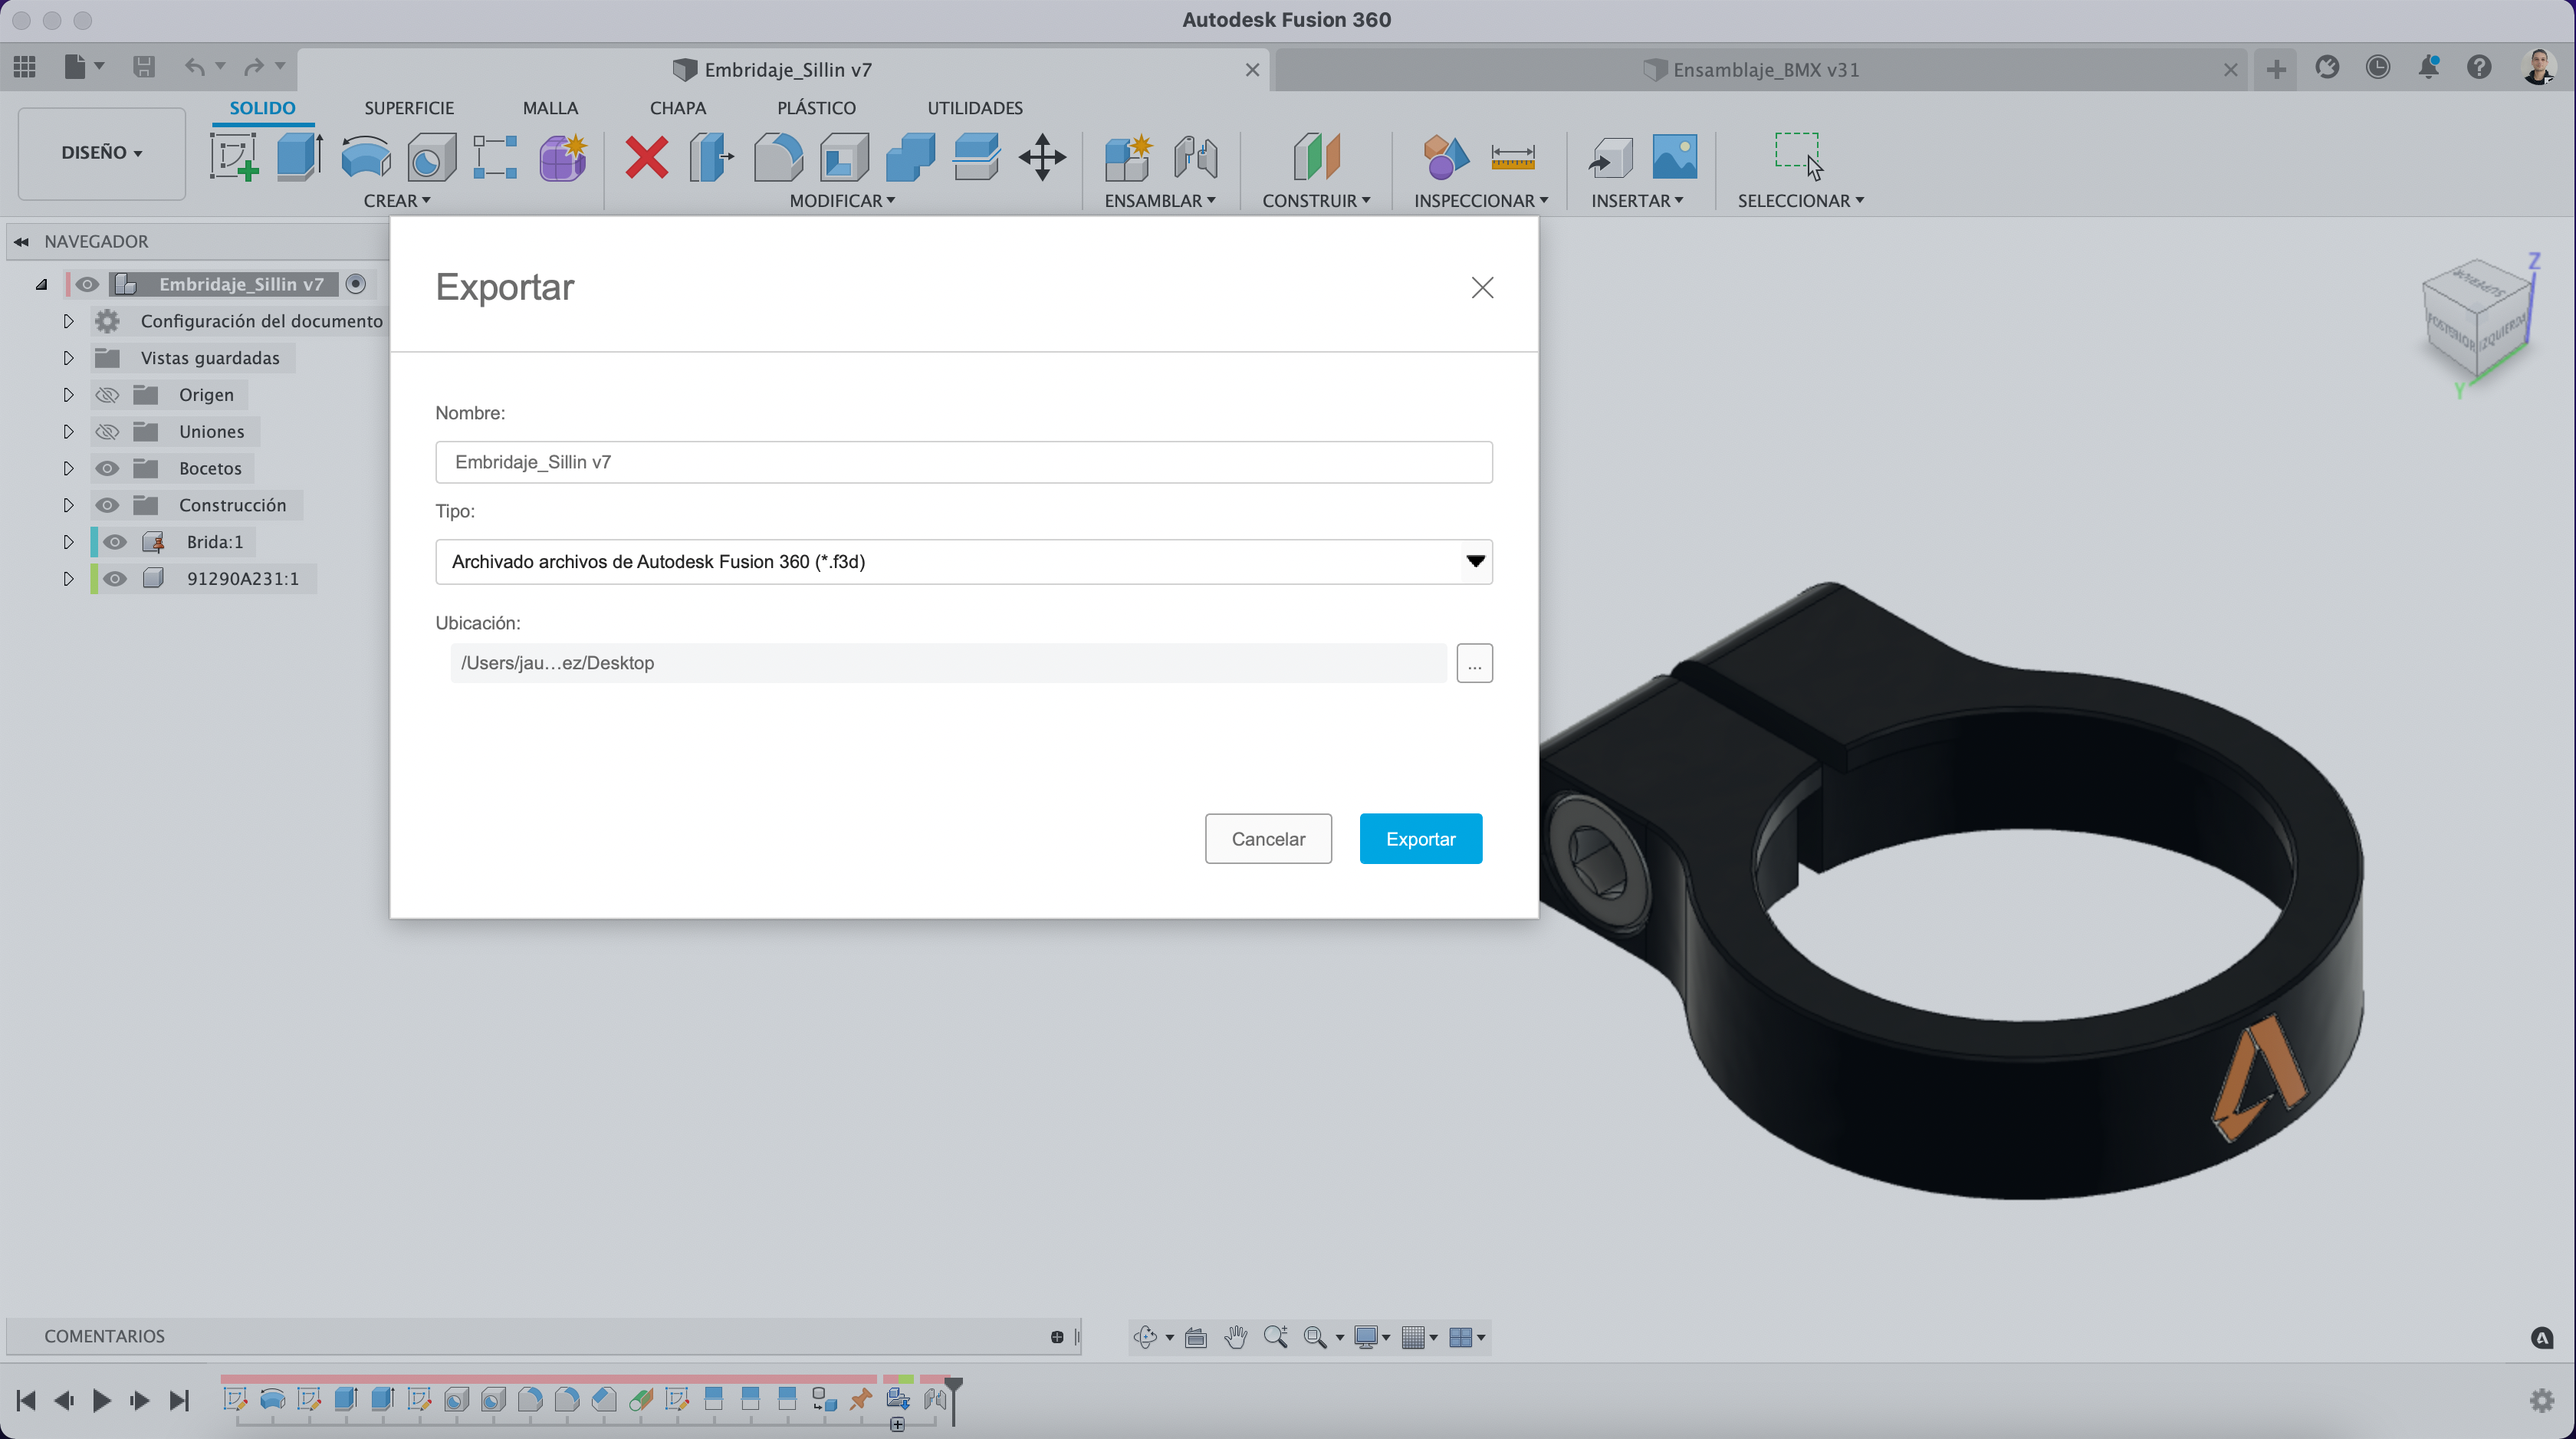Viewport: 2576px width, 1439px height.
Task: Expand the Vistas guardadas node
Action: (68, 358)
